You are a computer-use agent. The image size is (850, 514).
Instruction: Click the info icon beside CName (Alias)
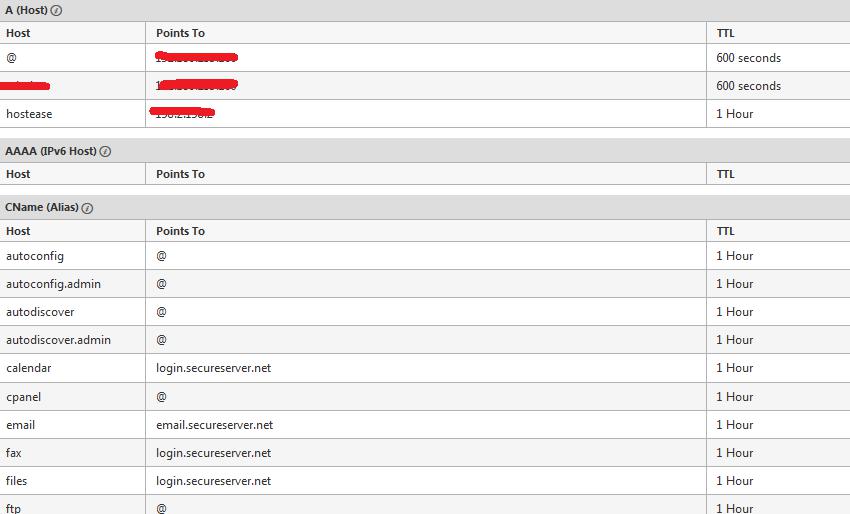(87, 208)
